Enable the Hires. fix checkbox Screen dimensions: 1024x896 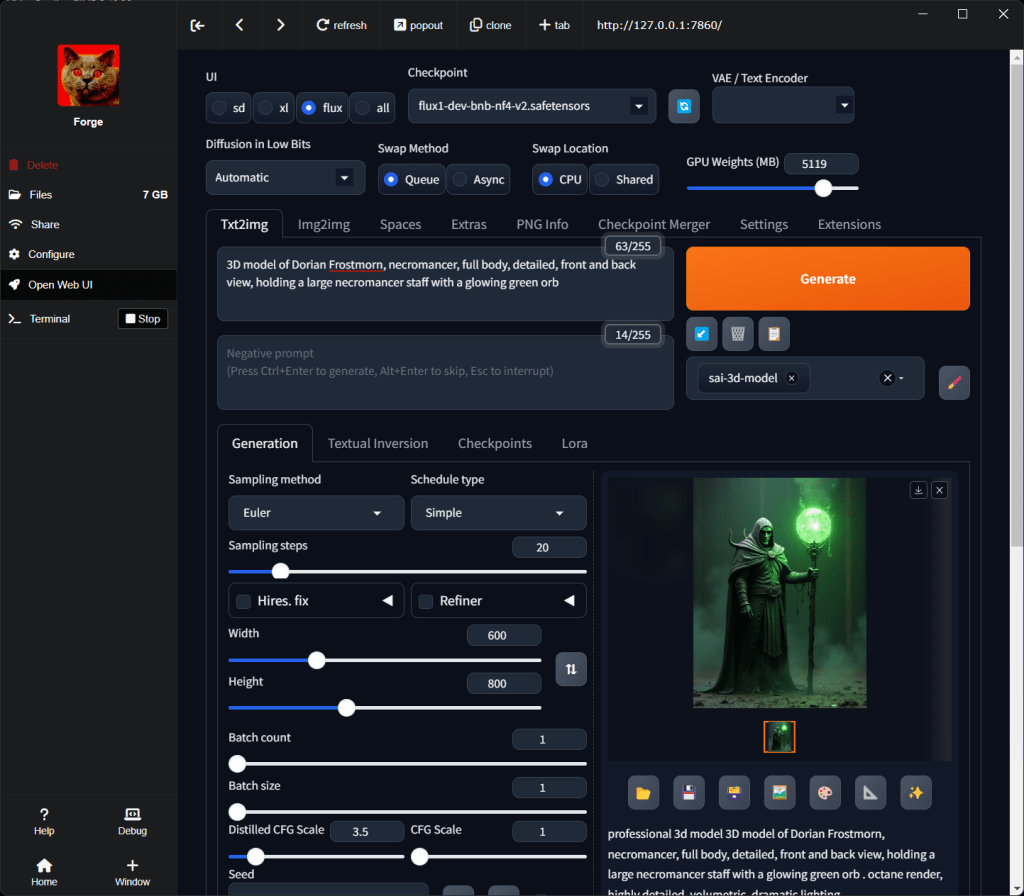(243, 601)
